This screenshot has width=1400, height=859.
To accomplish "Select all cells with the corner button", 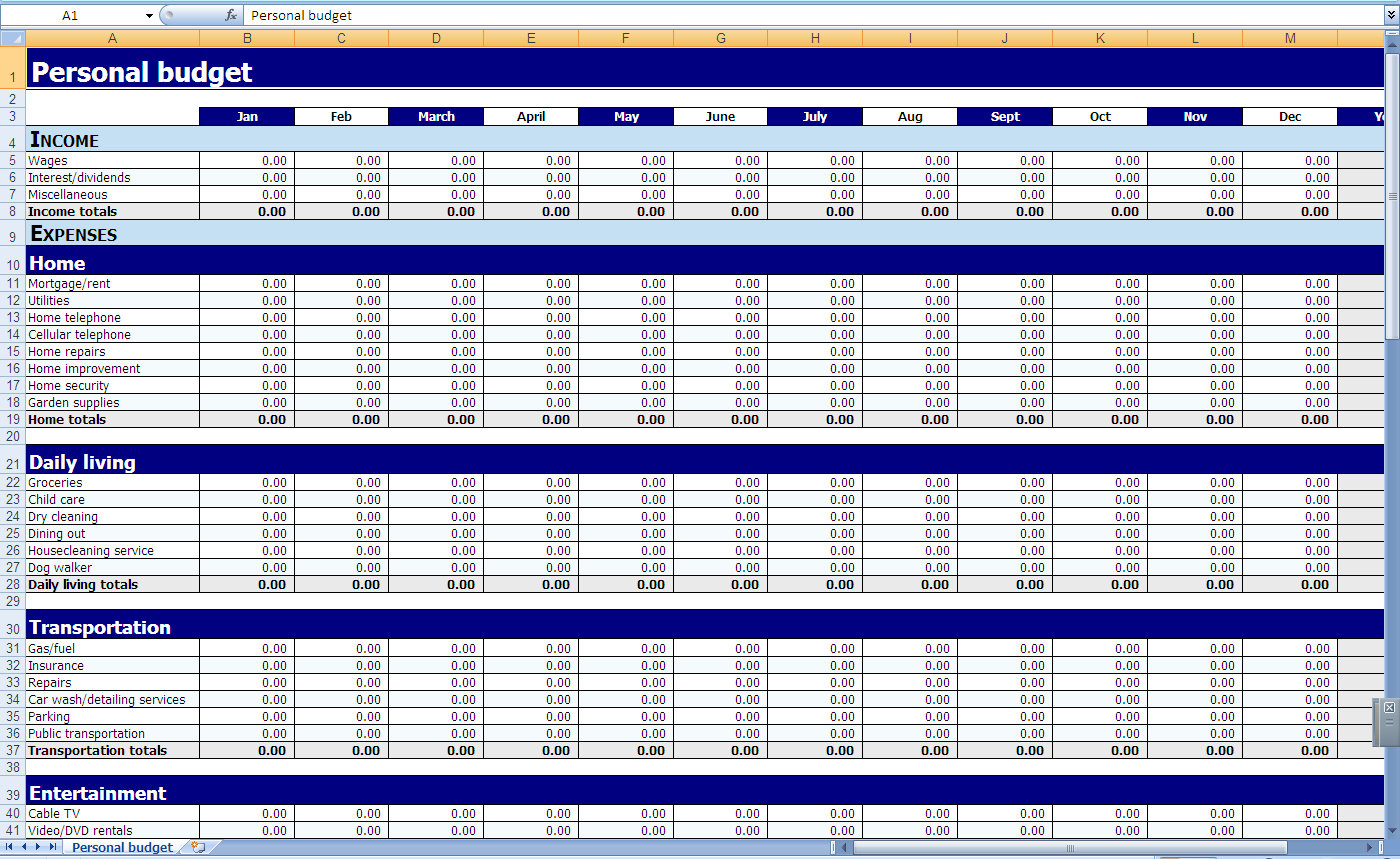I will coord(11,37).
